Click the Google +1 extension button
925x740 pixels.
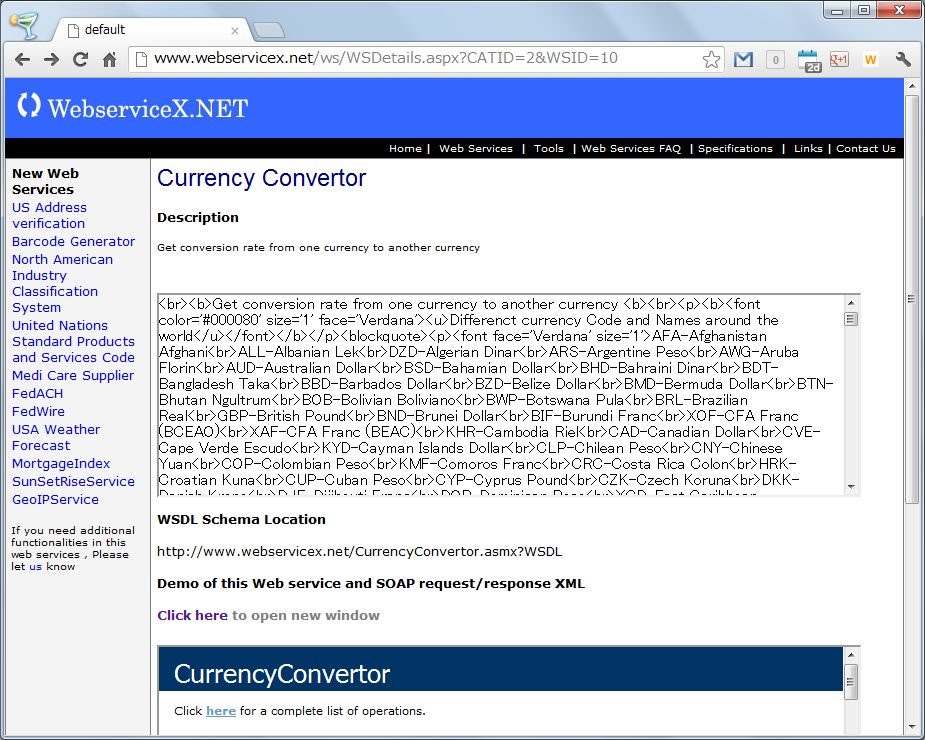pos(839,59)
